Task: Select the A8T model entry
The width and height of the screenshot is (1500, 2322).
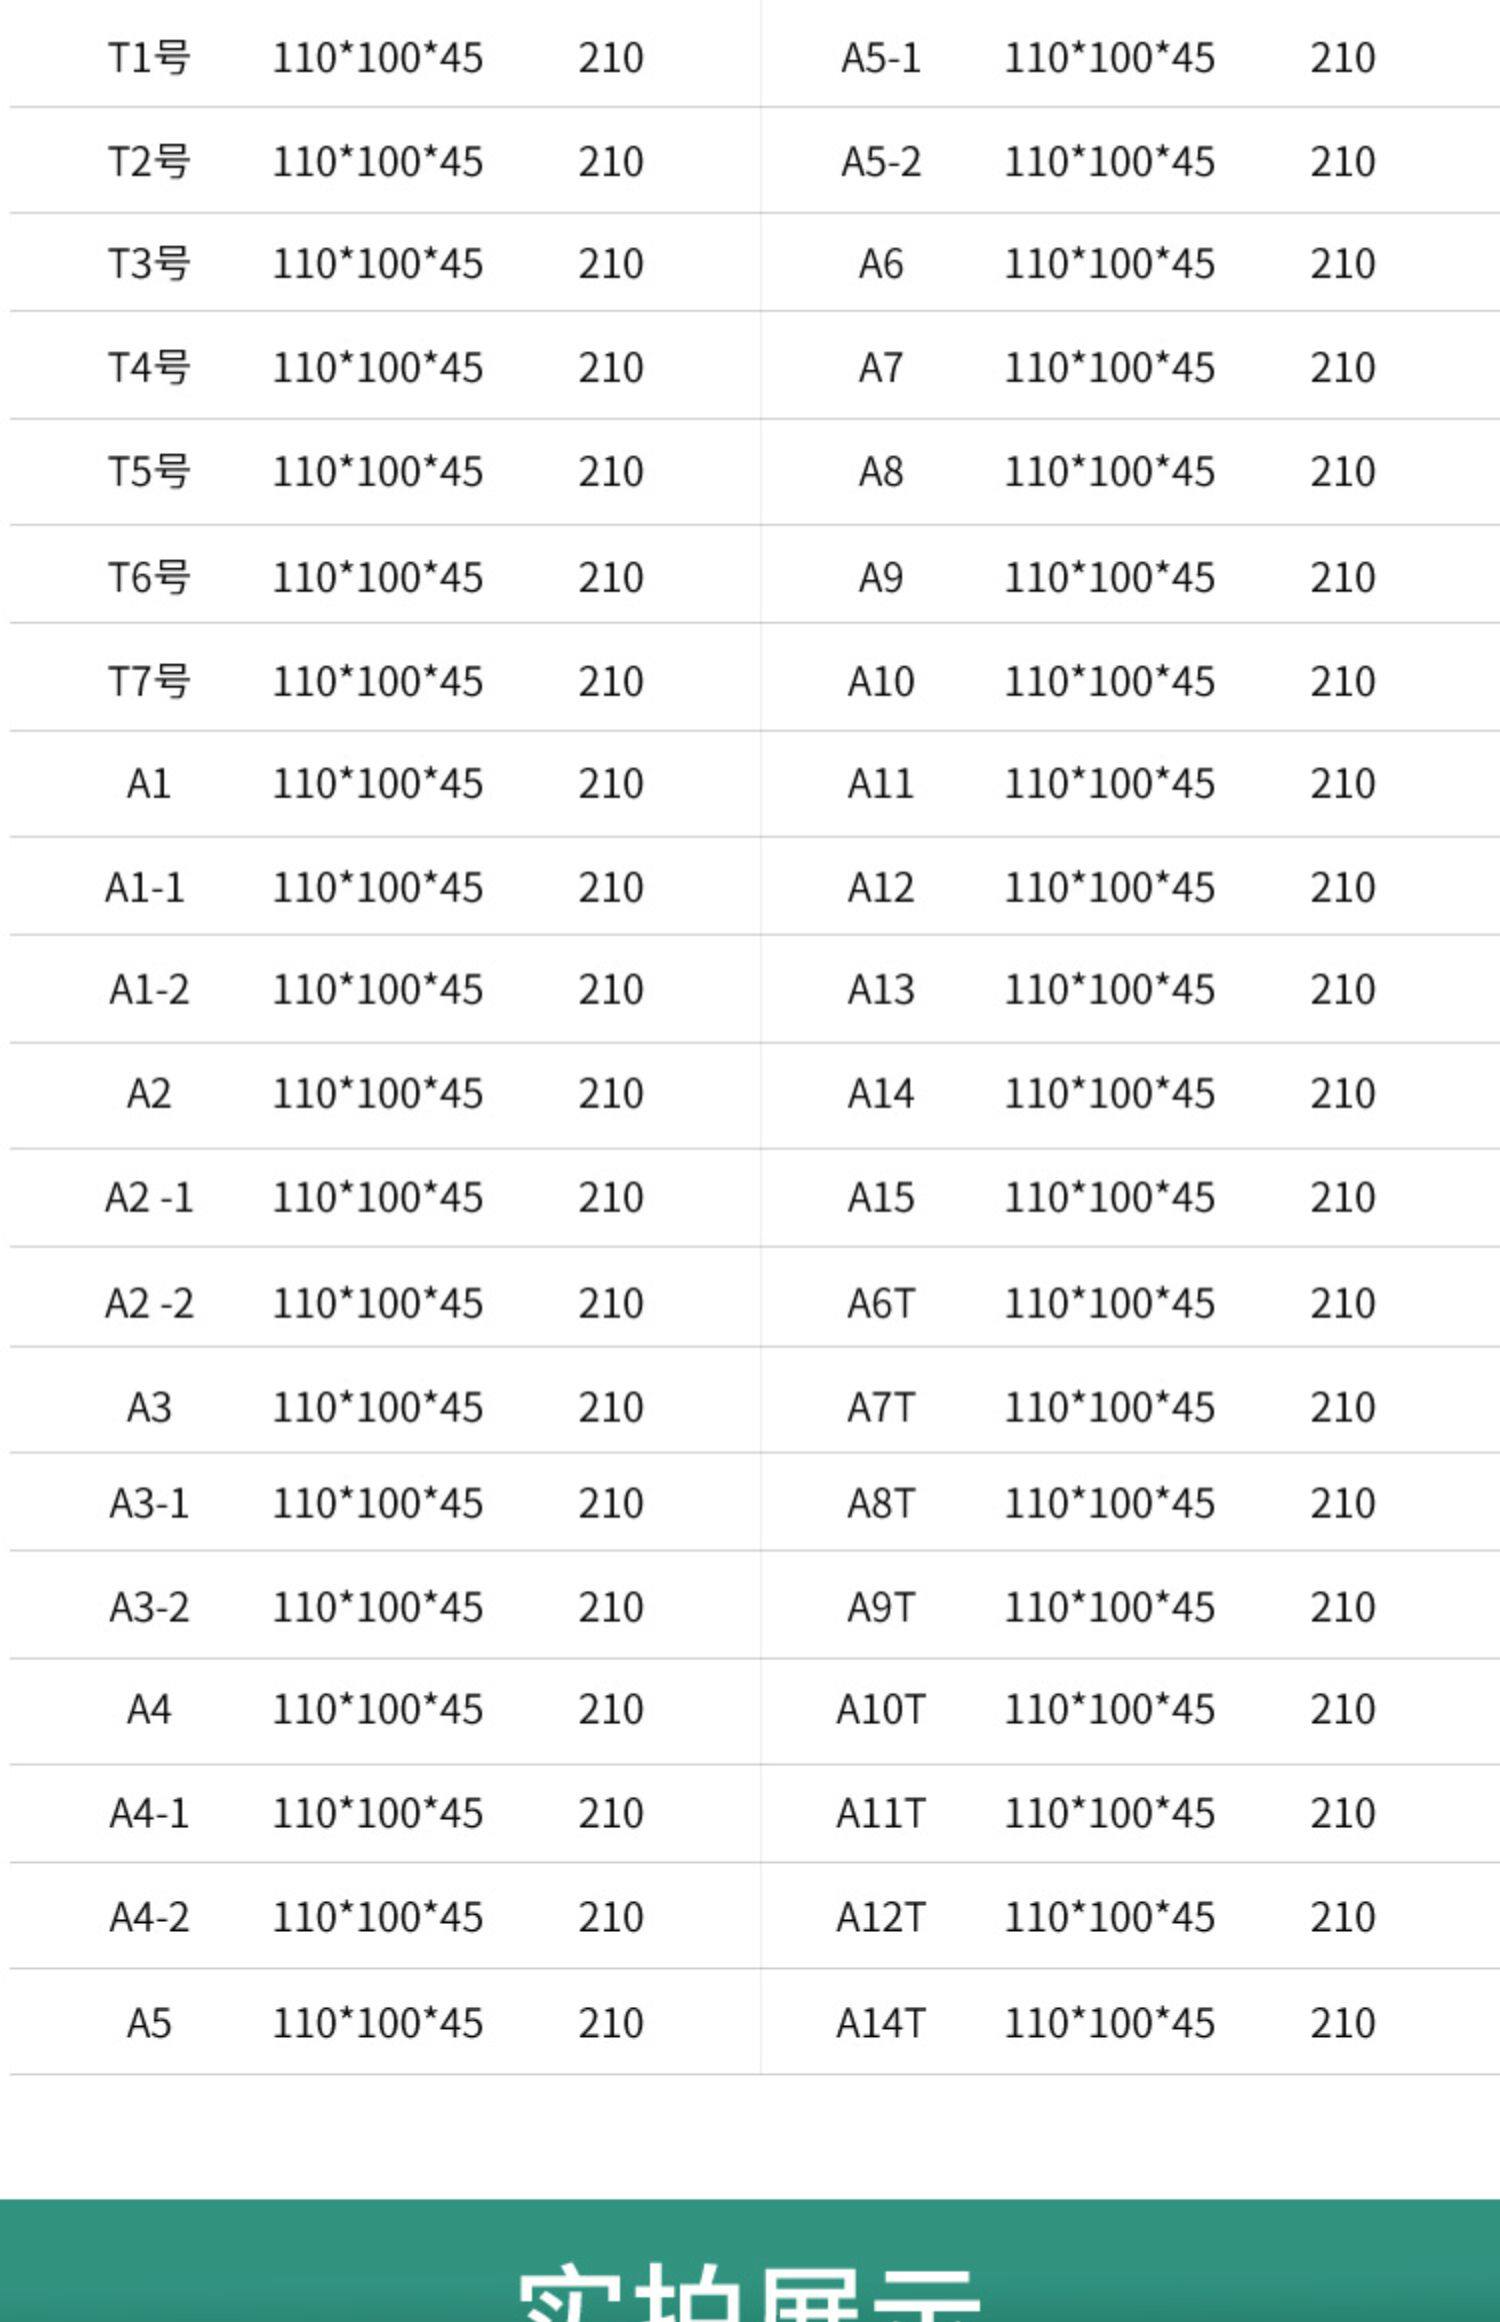Action: click(x=881, y=1504)
